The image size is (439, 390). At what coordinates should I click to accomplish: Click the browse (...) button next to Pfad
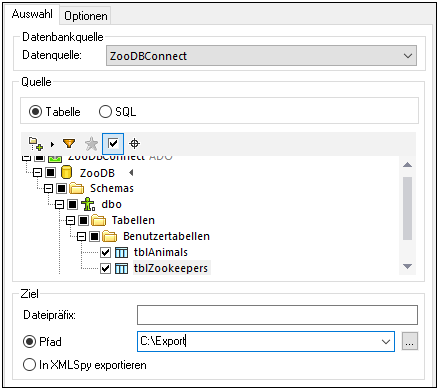click(x=410, y=341)
